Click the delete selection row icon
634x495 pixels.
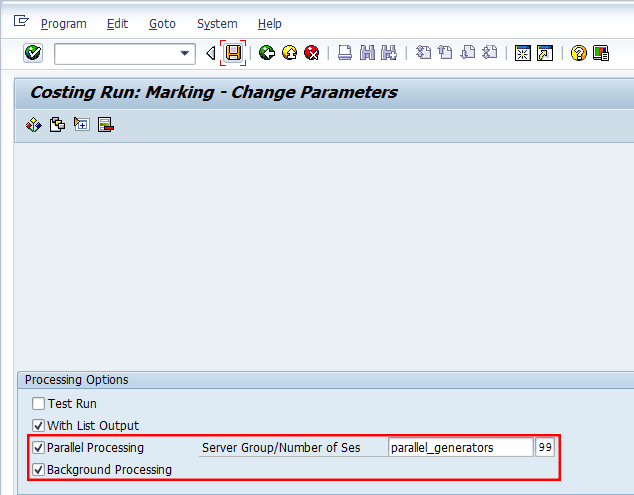click(106, 125)
